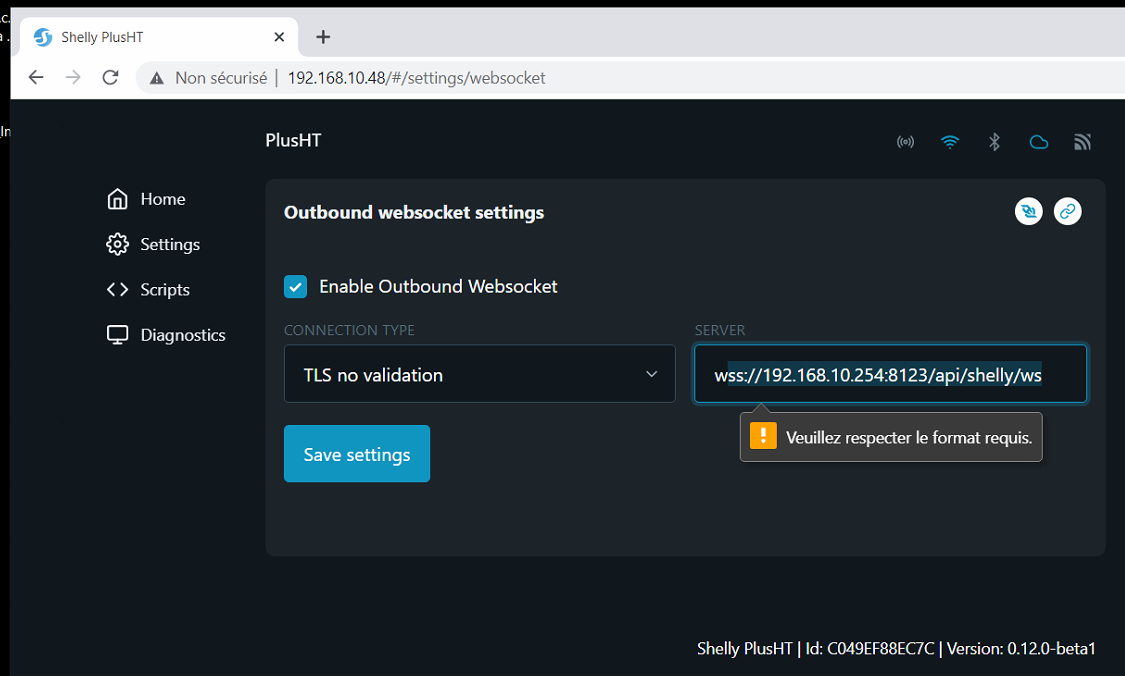Click inside the Server address field

[889, 374]
